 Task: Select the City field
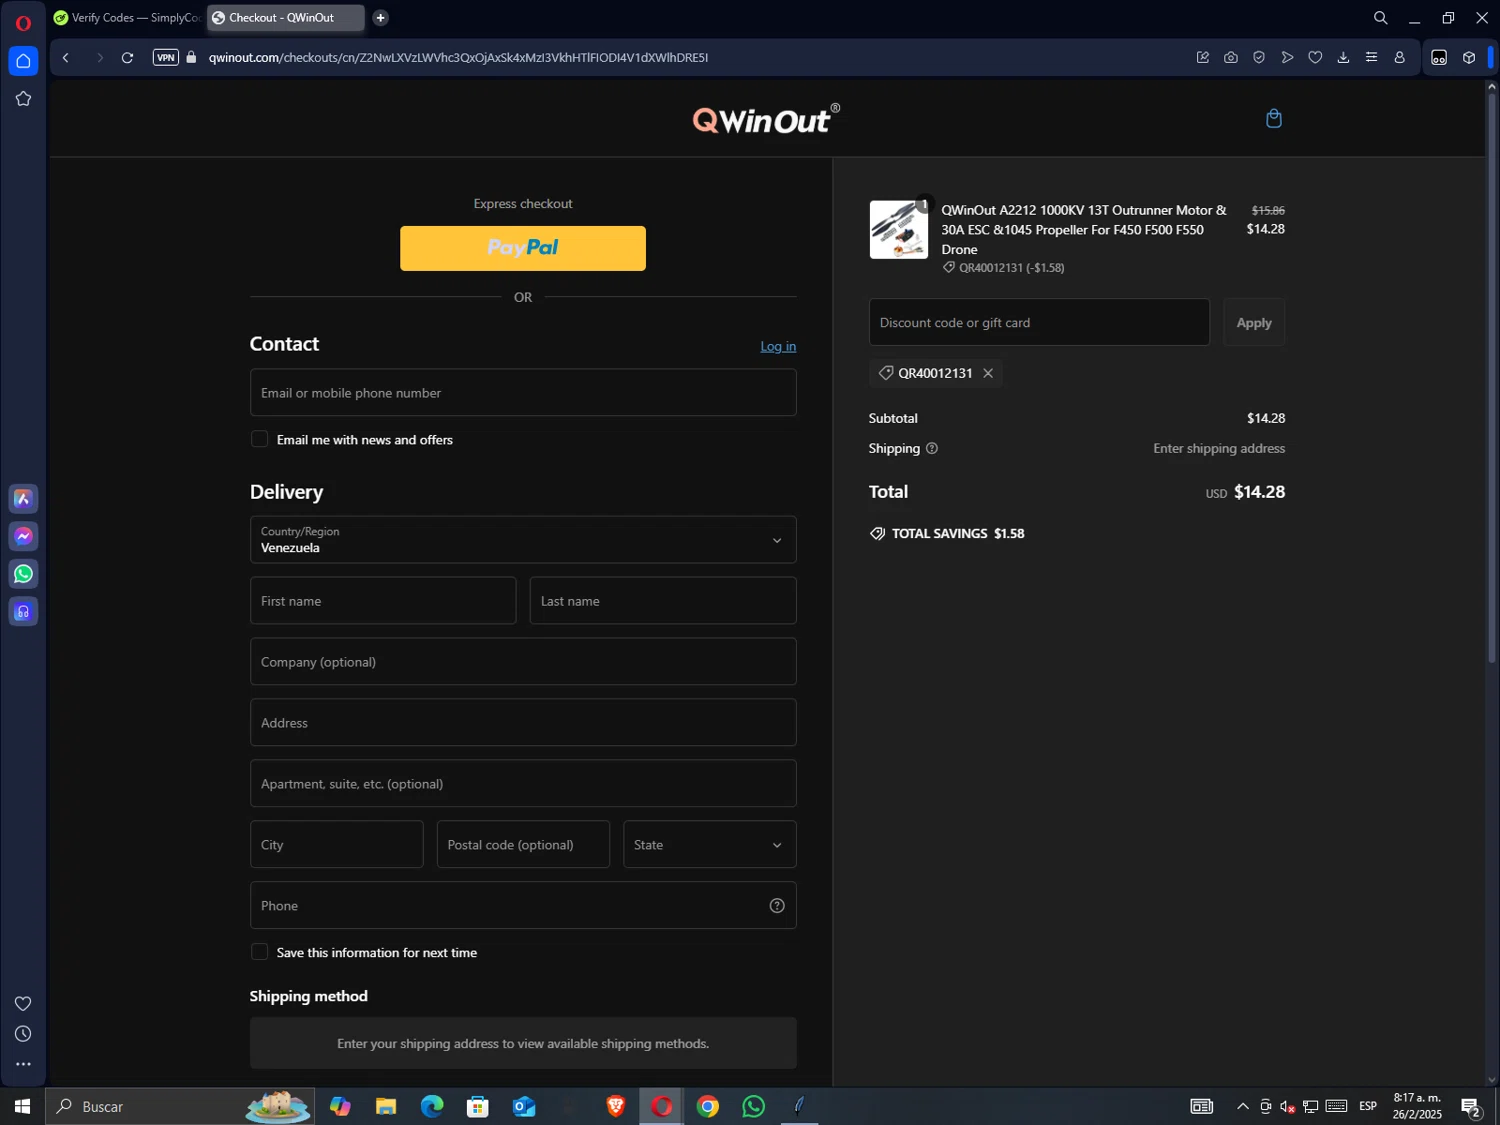337,845
